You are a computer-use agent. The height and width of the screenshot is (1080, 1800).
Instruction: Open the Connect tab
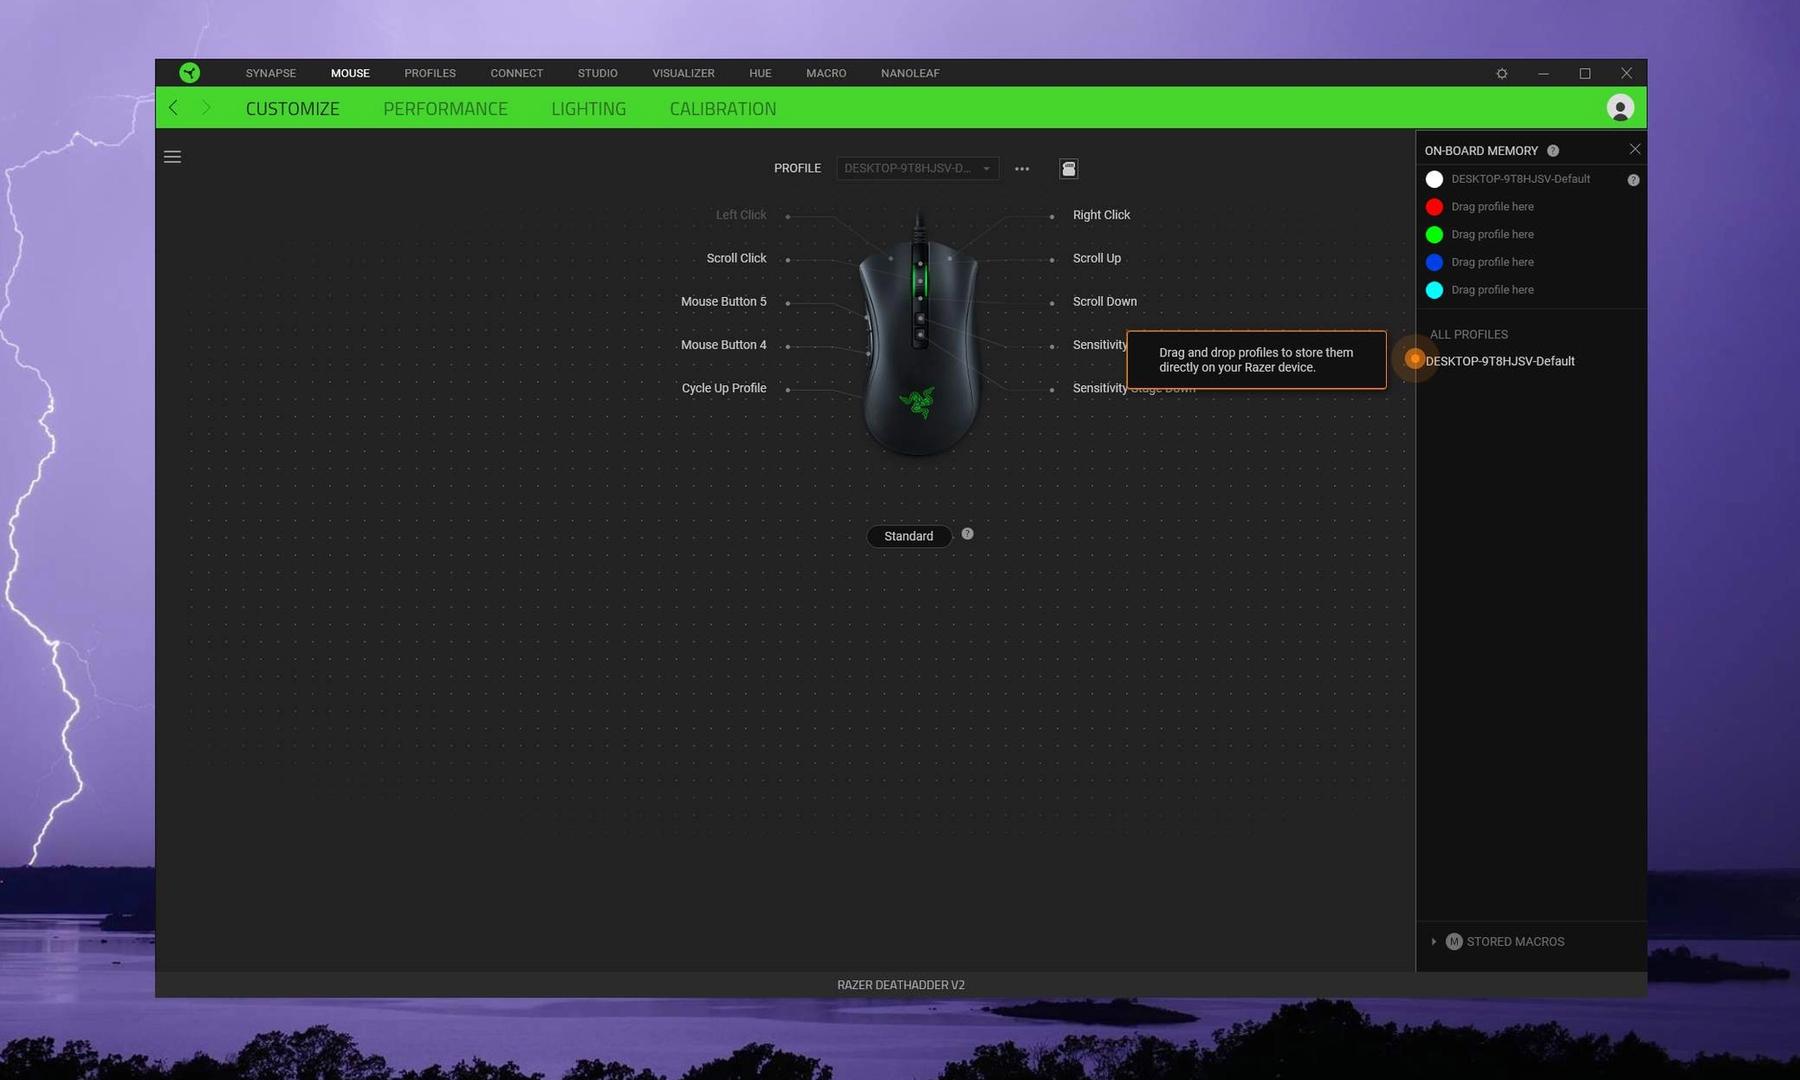516,73
